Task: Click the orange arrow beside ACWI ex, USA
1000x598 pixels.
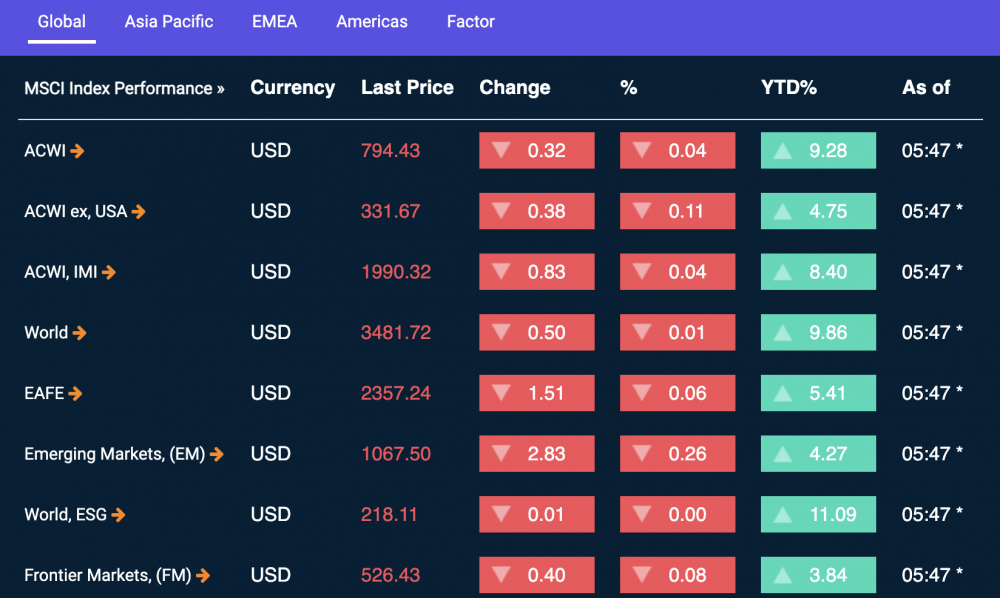Action: point(138,212)
